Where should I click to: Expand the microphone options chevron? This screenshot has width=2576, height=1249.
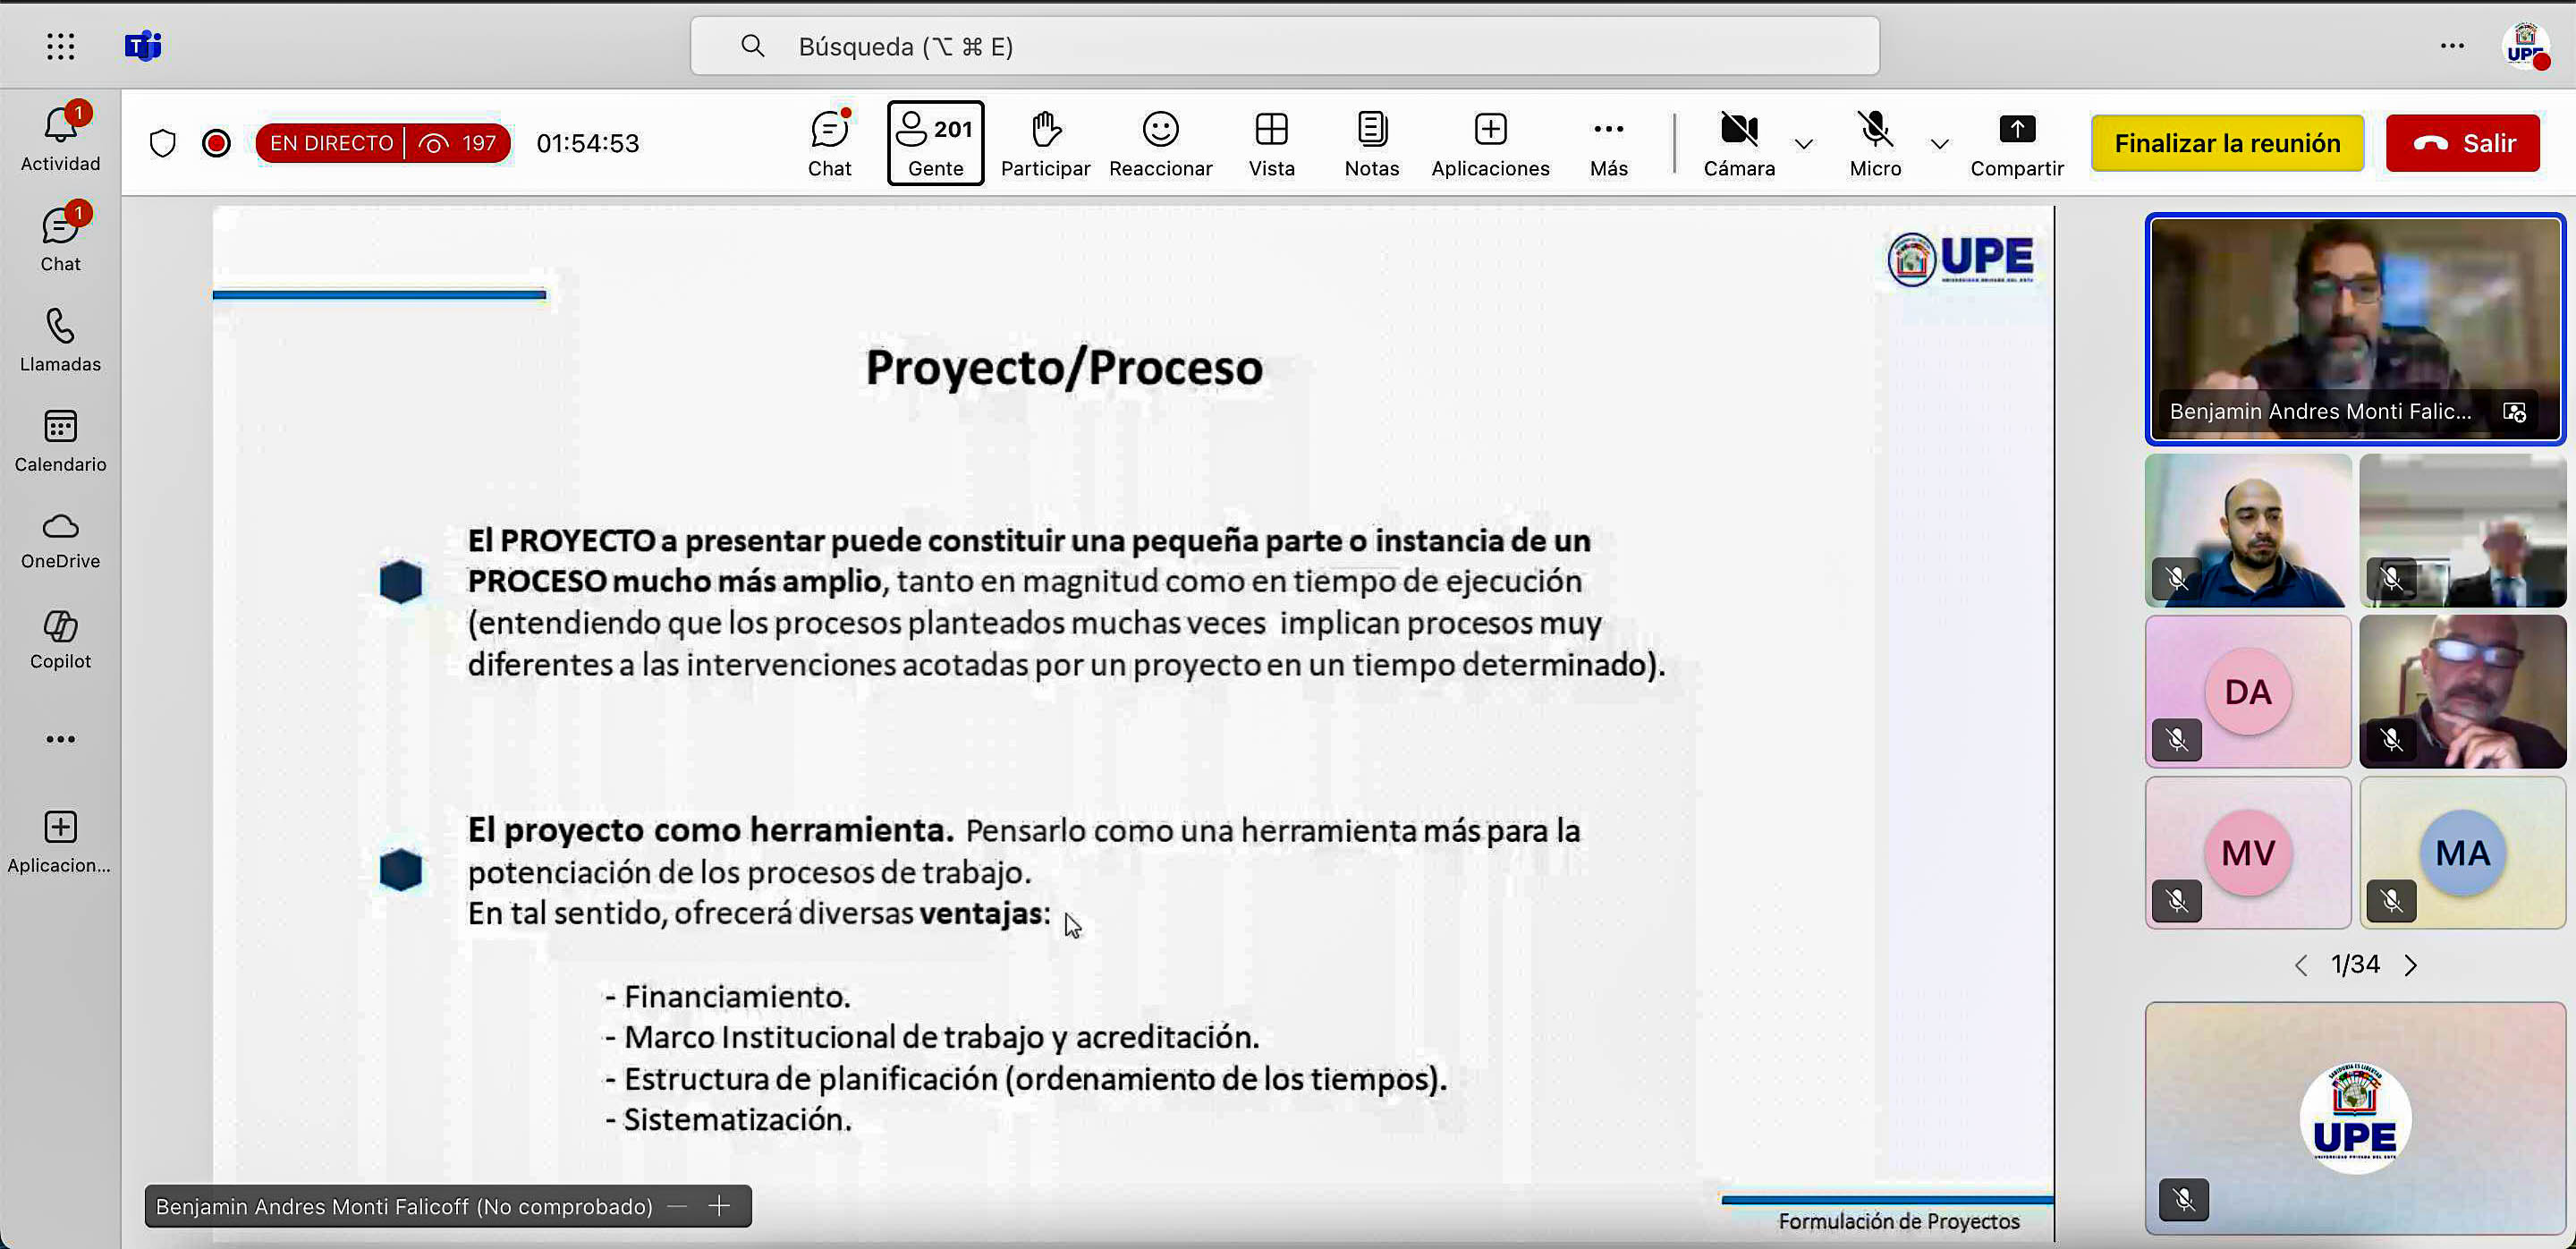1939,145
